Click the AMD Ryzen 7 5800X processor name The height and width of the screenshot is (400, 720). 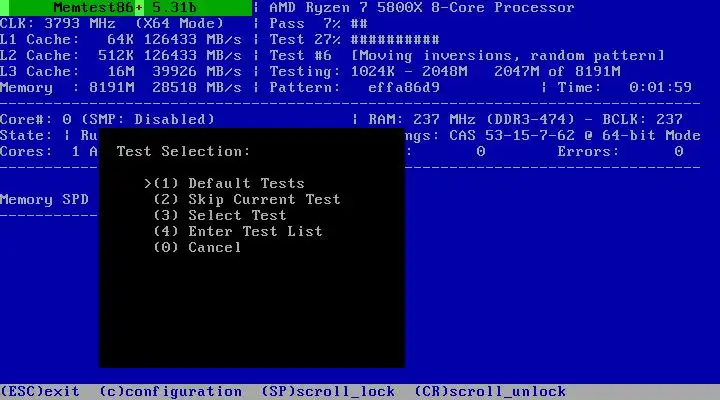point(422,8)
